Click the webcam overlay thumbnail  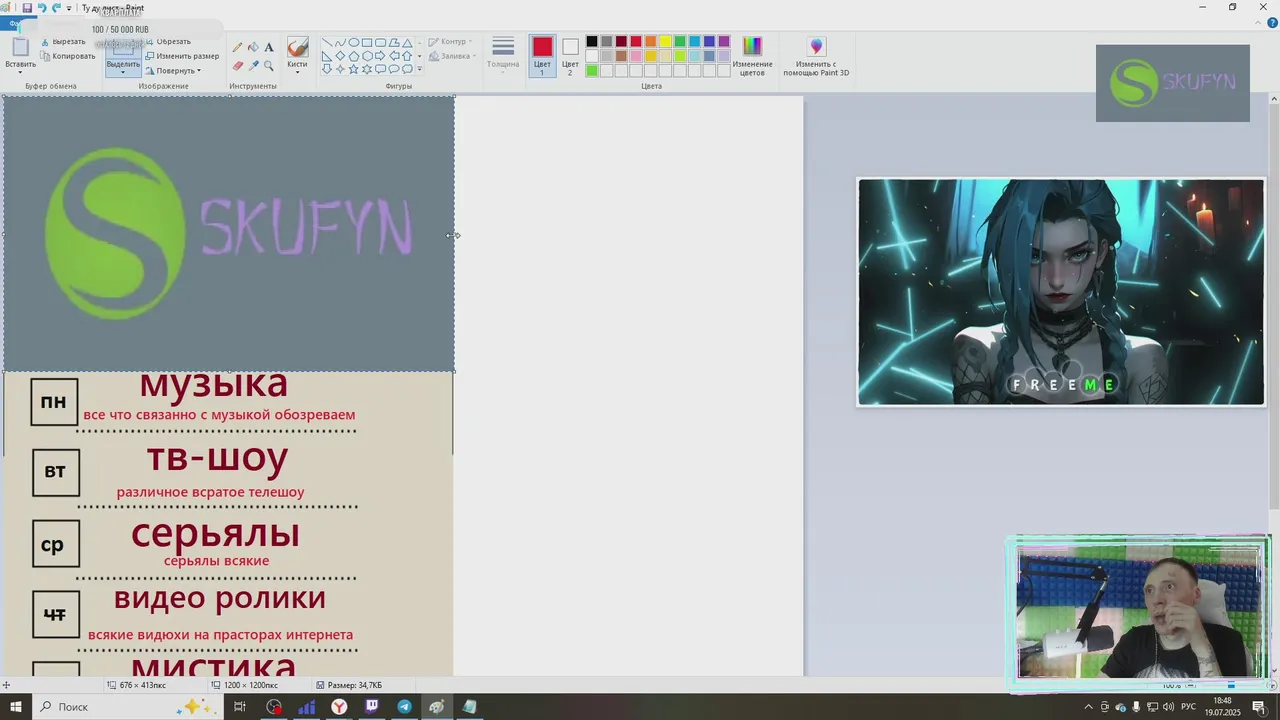(x=1141, y=611)
